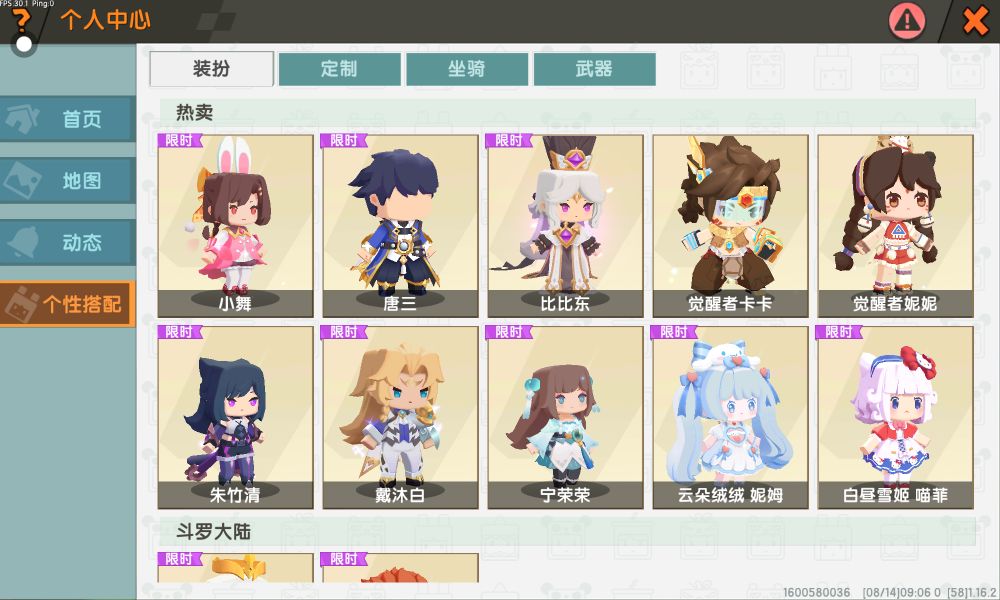Image resolution: width=1000 pixels, height=600 pixels.
Task: Select 个性搭配 sidebar item
Action: (68, 304)
